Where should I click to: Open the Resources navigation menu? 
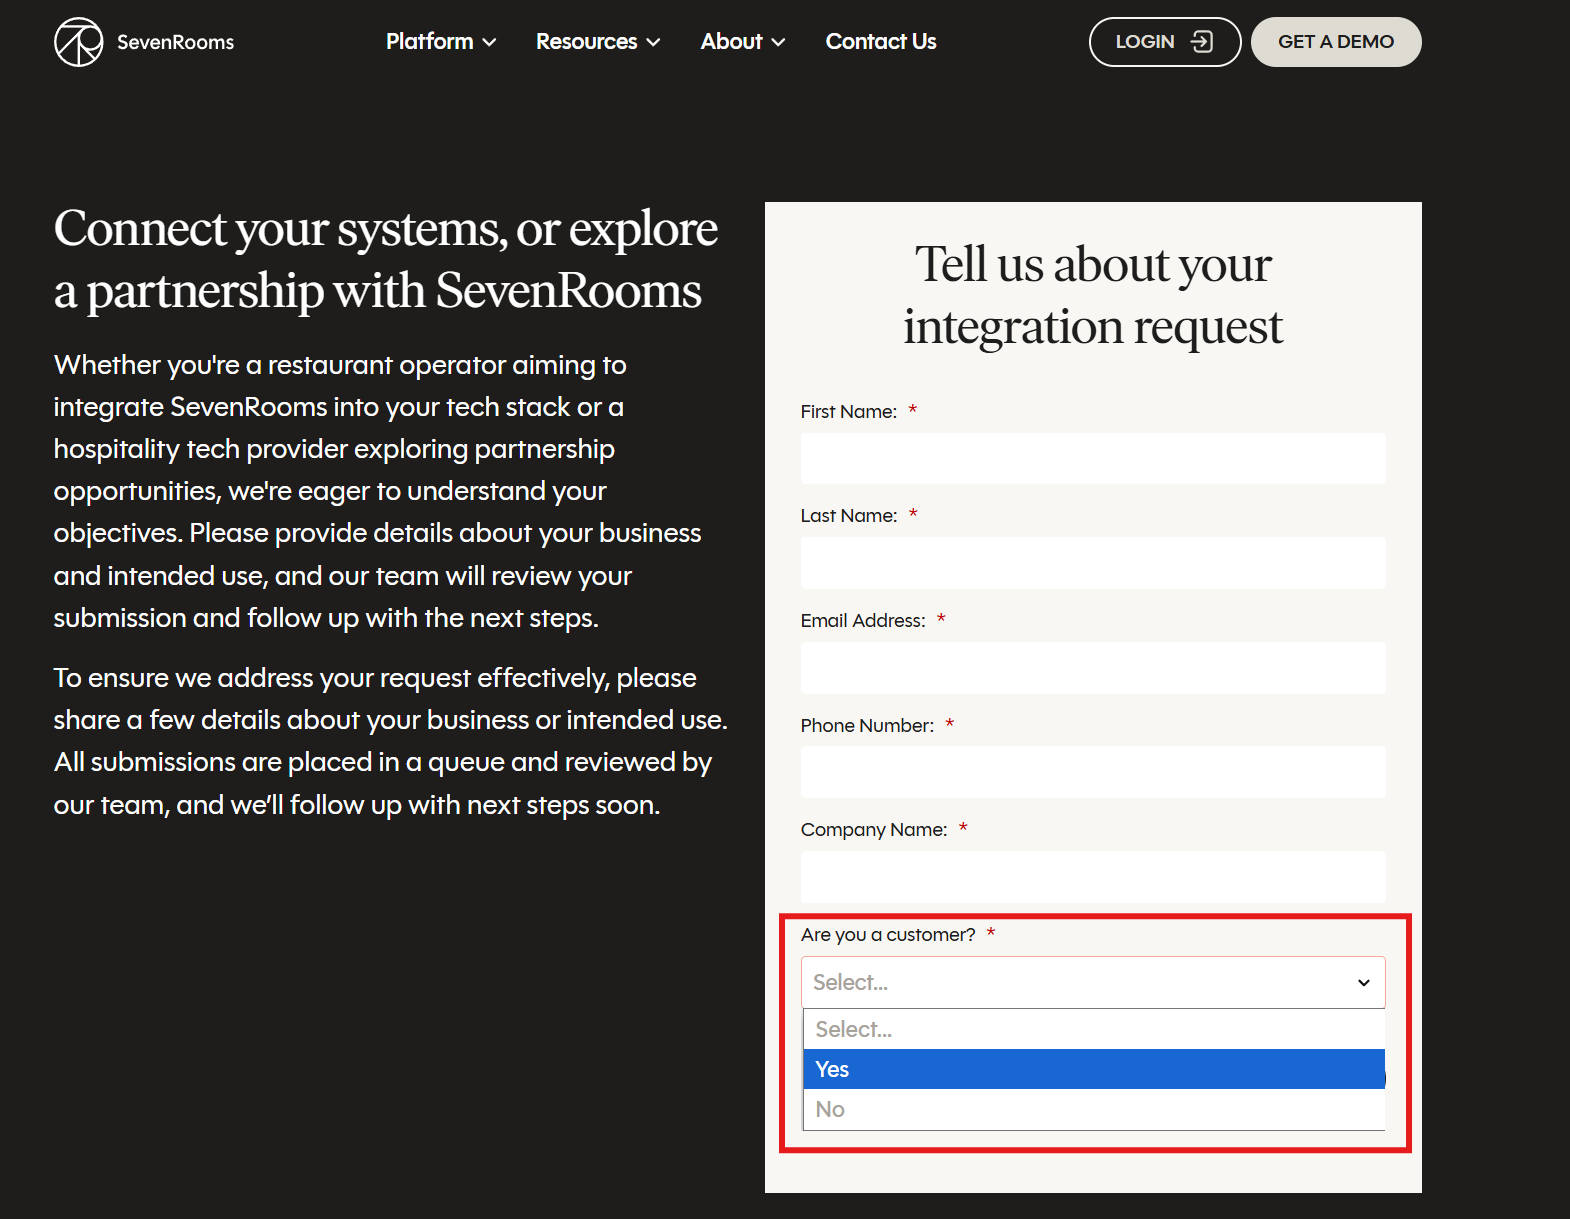(587, 42)
